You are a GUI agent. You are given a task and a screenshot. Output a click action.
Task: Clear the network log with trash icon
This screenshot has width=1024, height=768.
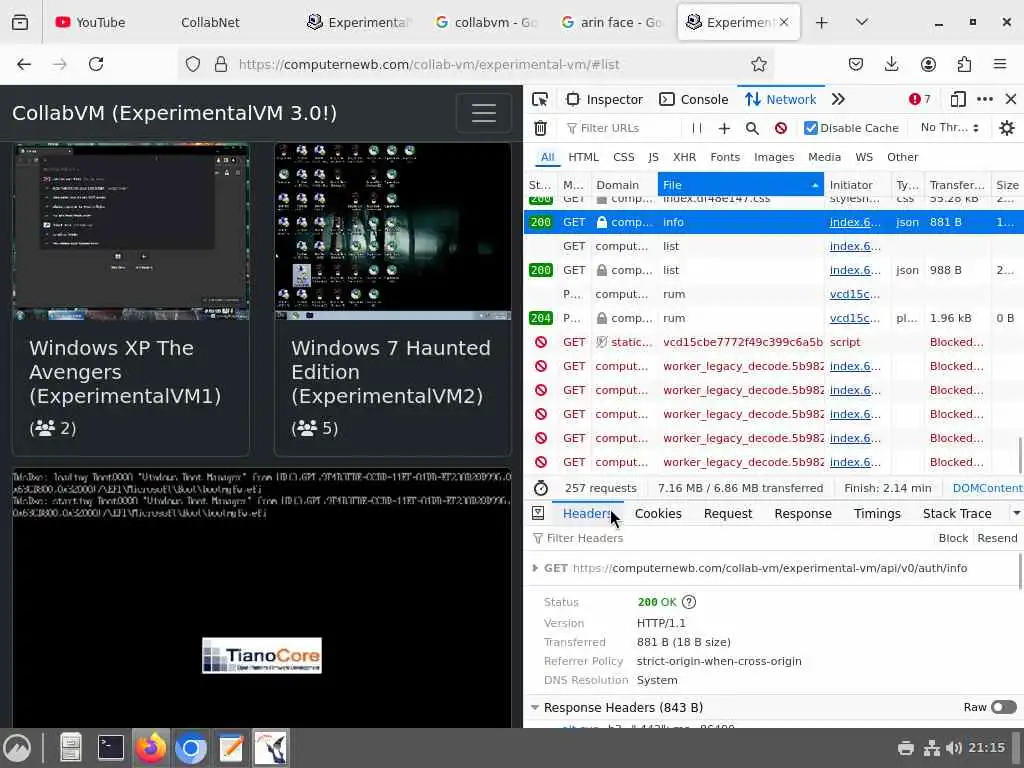(540, 128)
